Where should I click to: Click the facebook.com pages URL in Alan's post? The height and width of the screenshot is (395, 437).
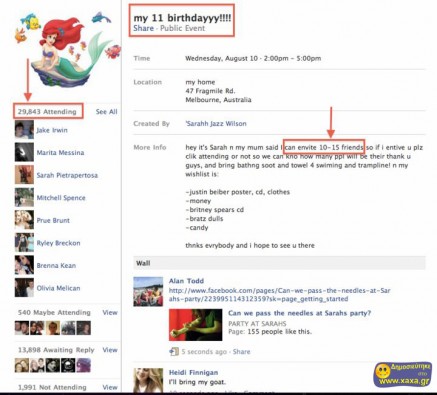click(x=280, y=295)
